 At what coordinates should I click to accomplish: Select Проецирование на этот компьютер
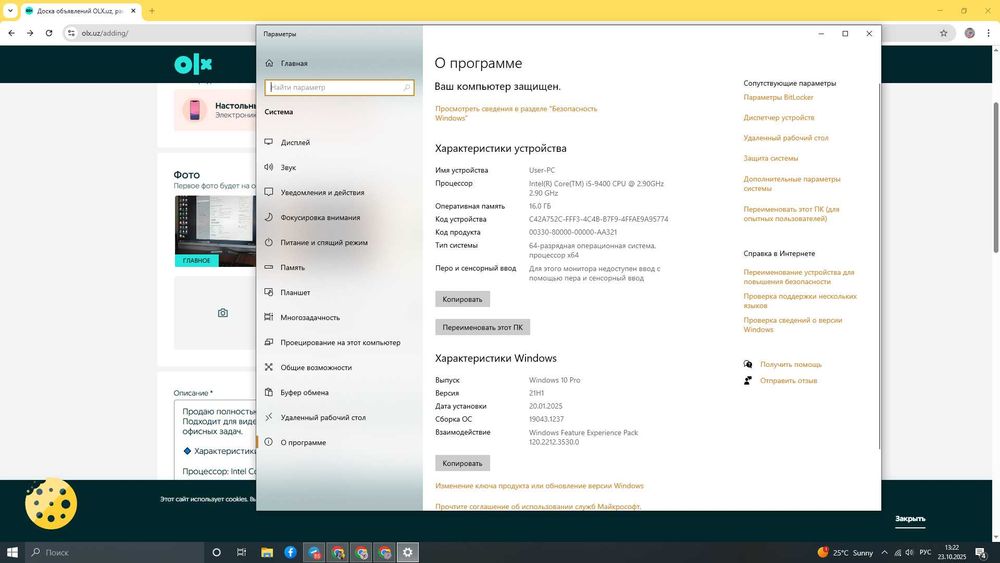pyautogui.click(x=332, y=342)
